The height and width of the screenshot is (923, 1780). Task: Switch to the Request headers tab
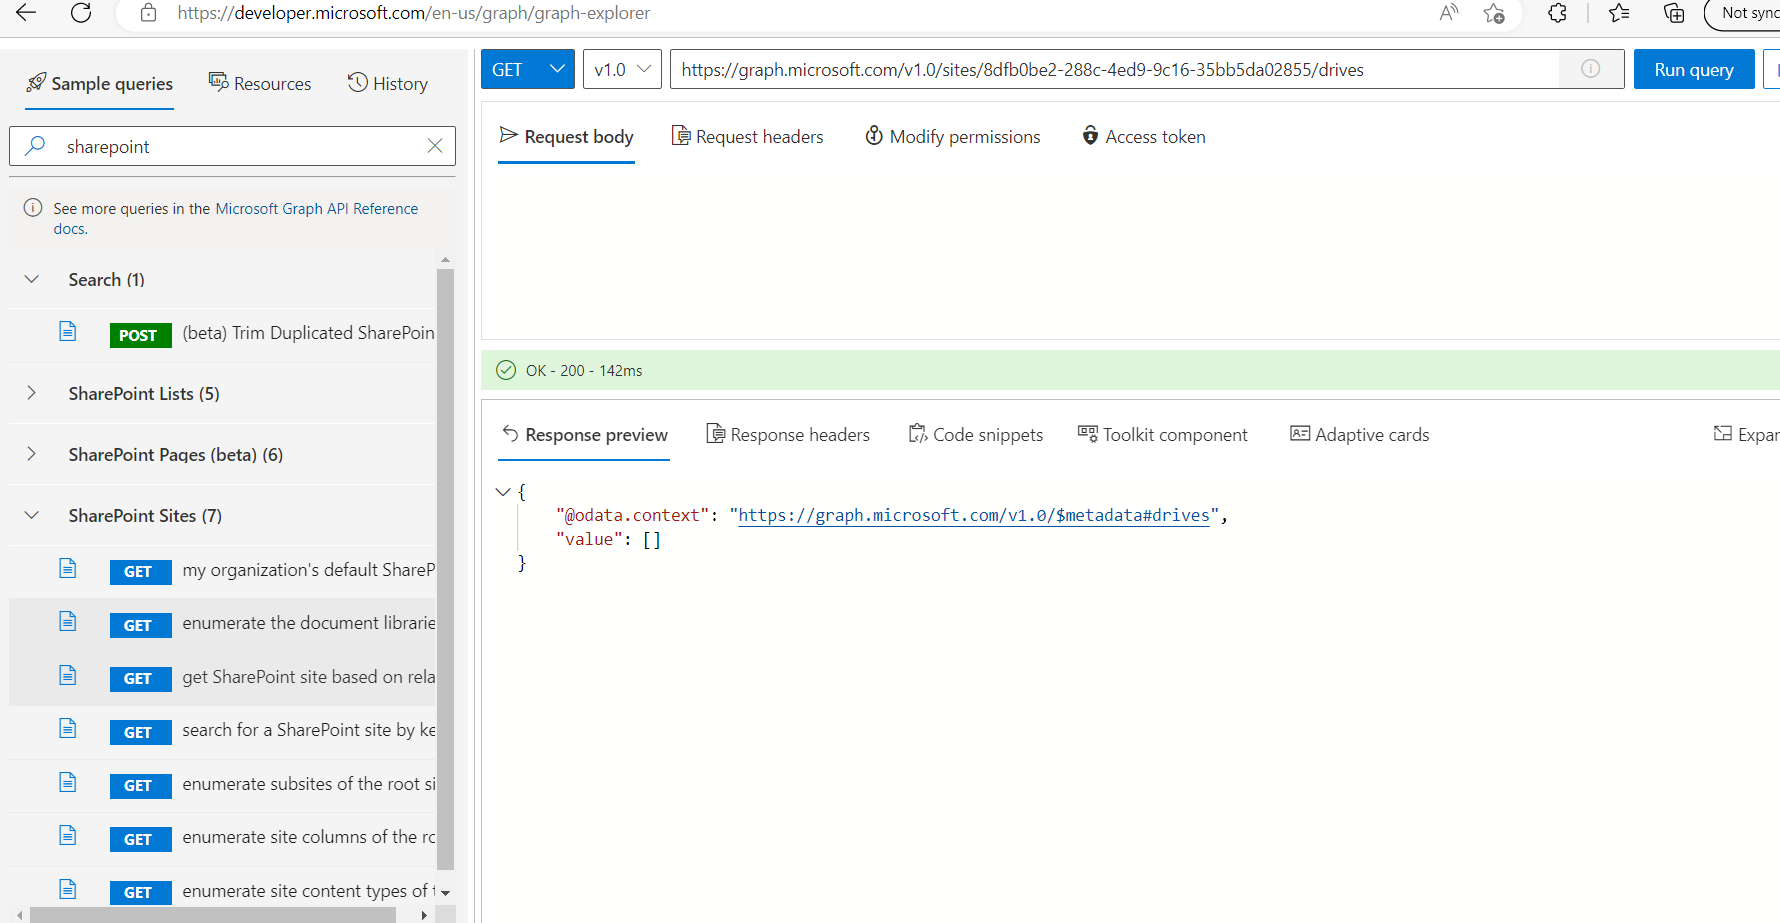(x=747, y=136)
